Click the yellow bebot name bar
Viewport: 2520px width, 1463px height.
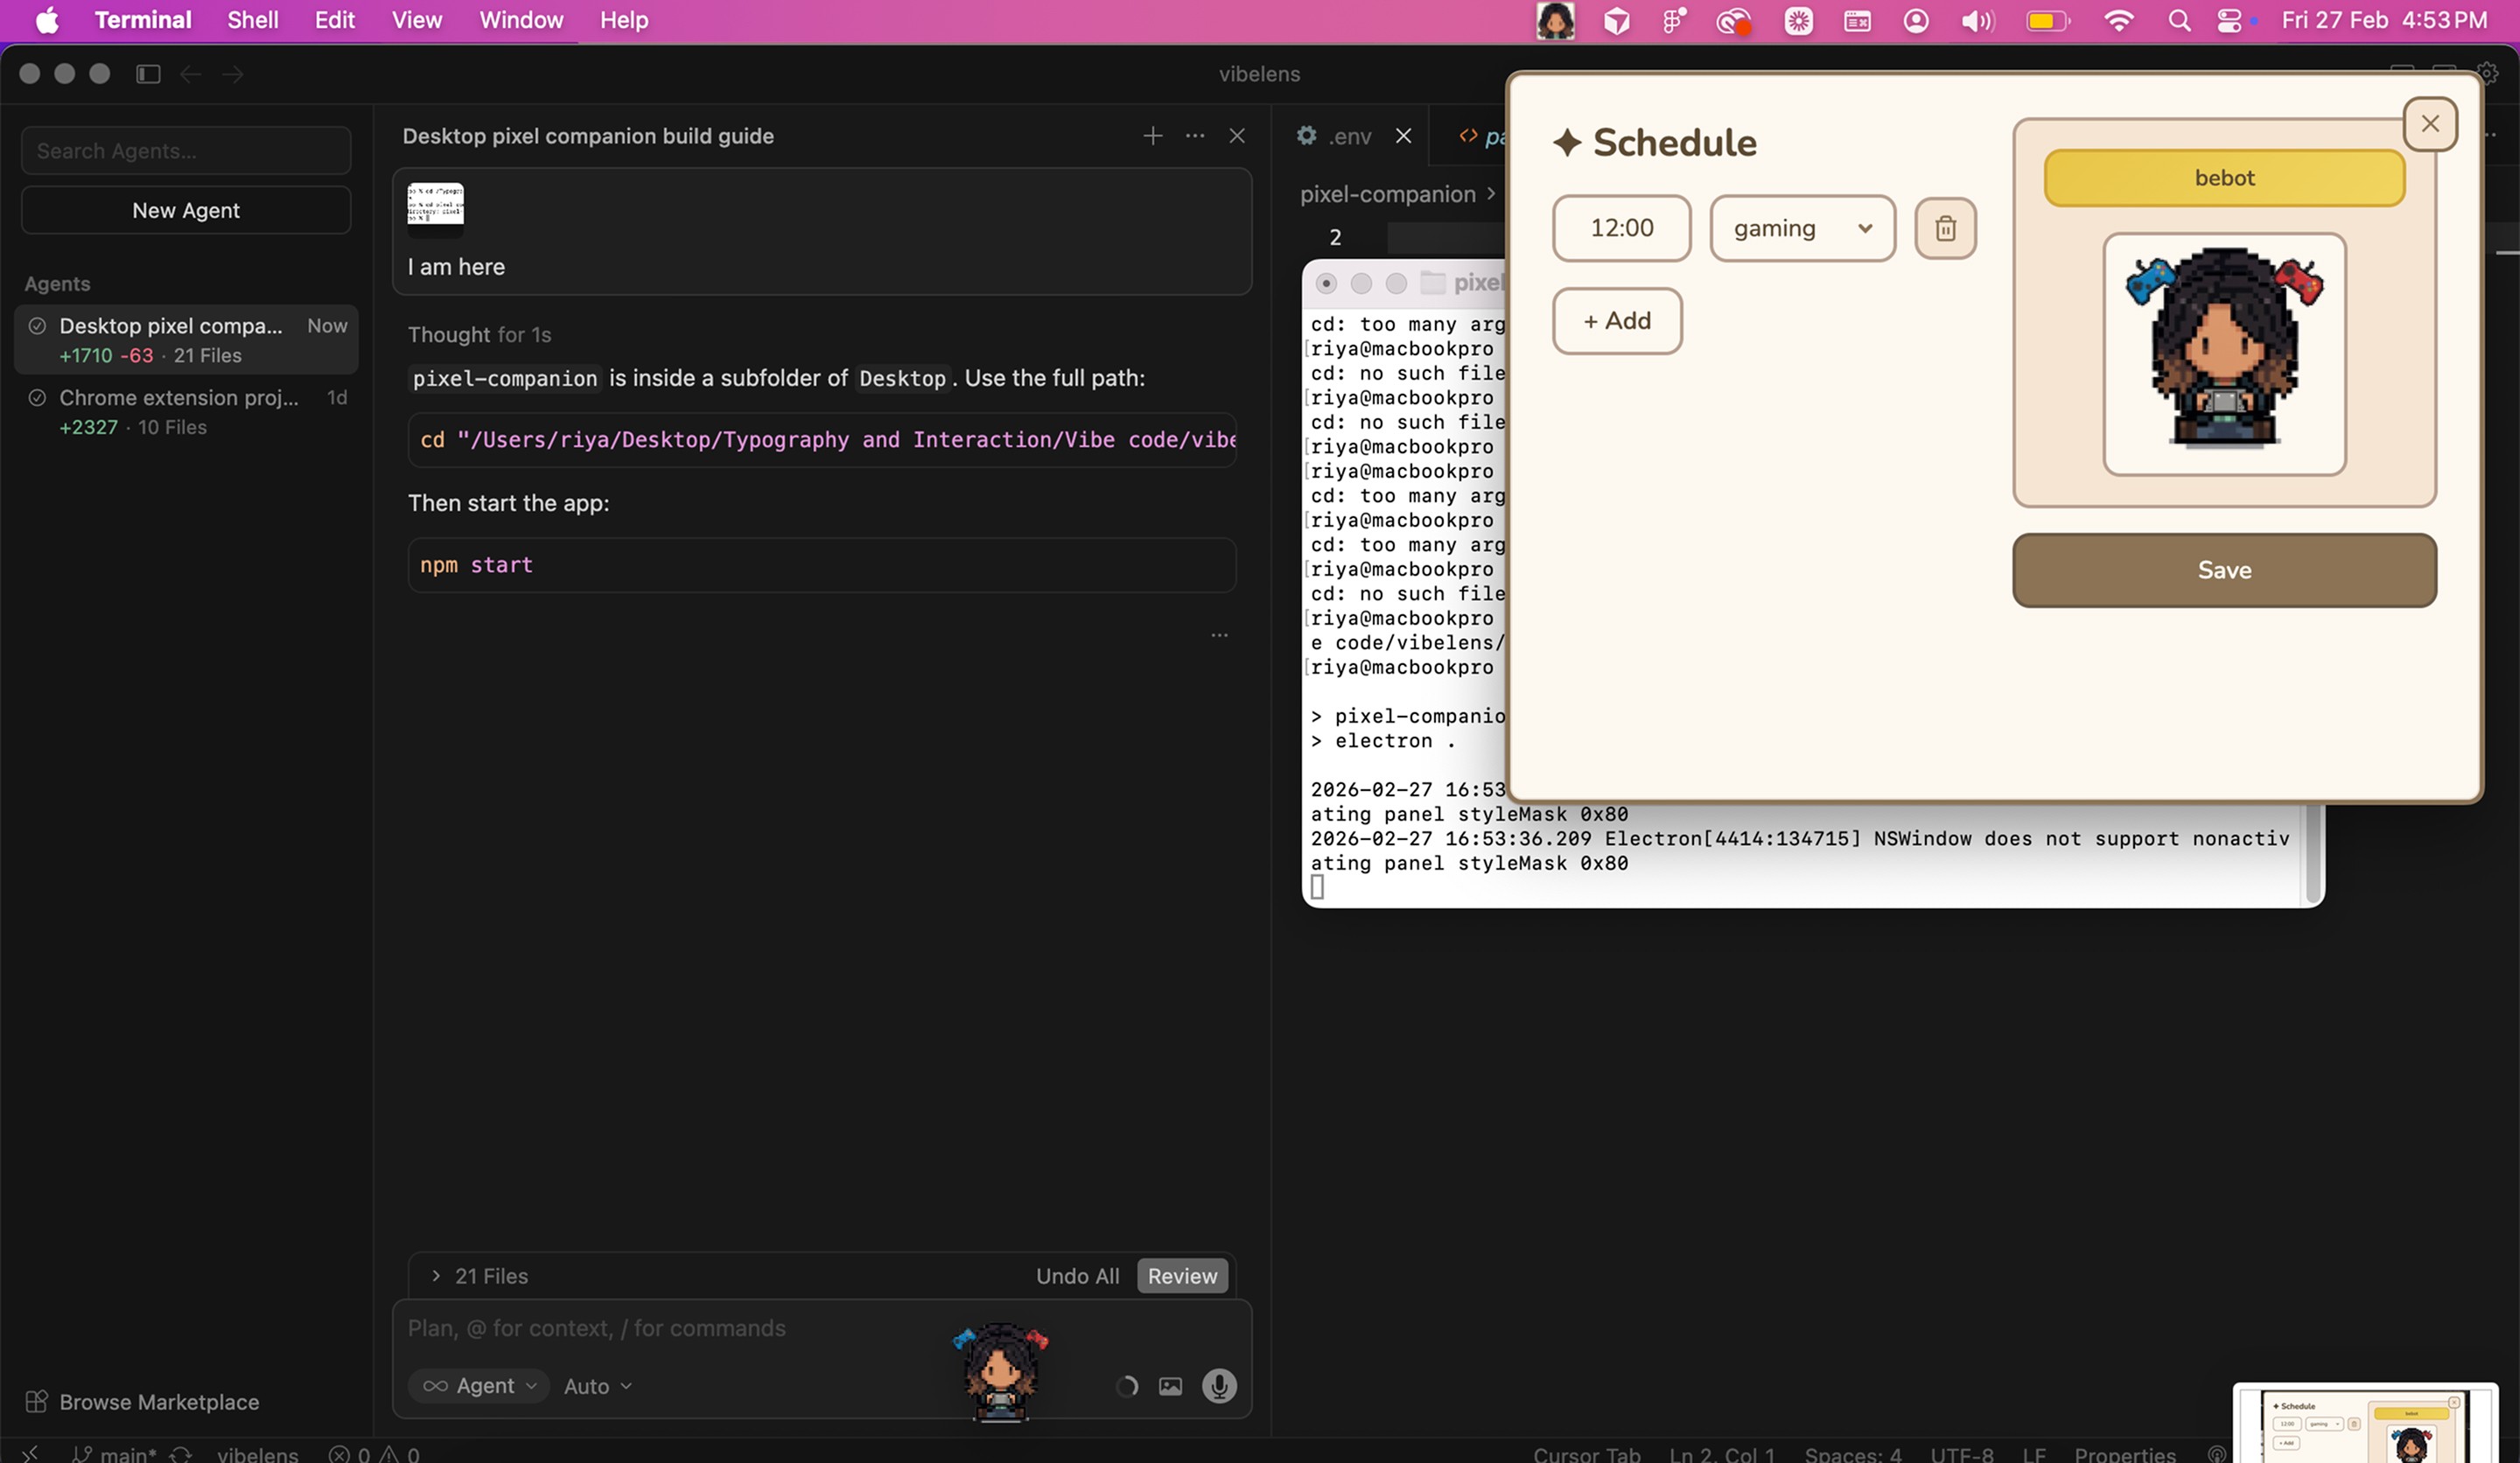(2223, 178)
